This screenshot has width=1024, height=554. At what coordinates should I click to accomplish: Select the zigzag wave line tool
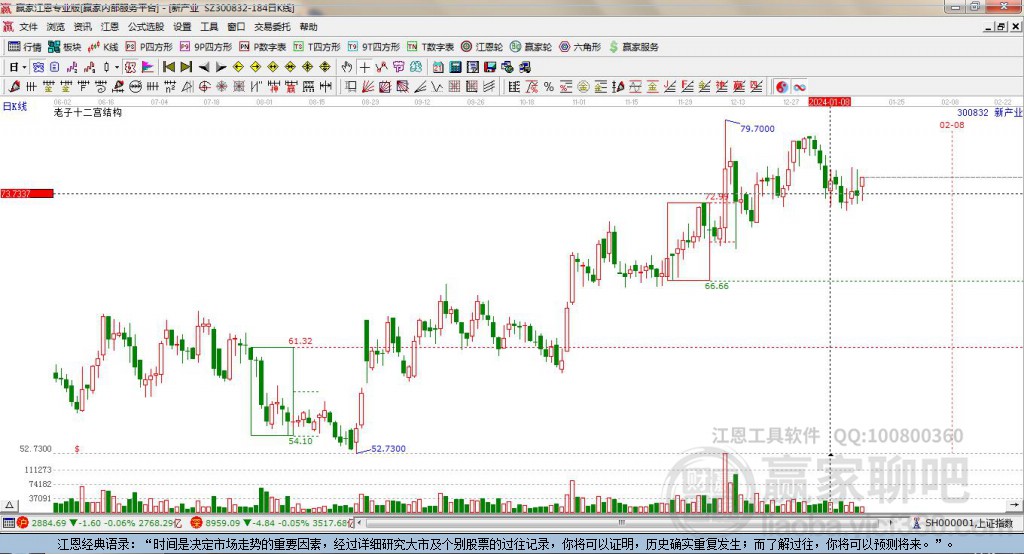tap(436, 86)
